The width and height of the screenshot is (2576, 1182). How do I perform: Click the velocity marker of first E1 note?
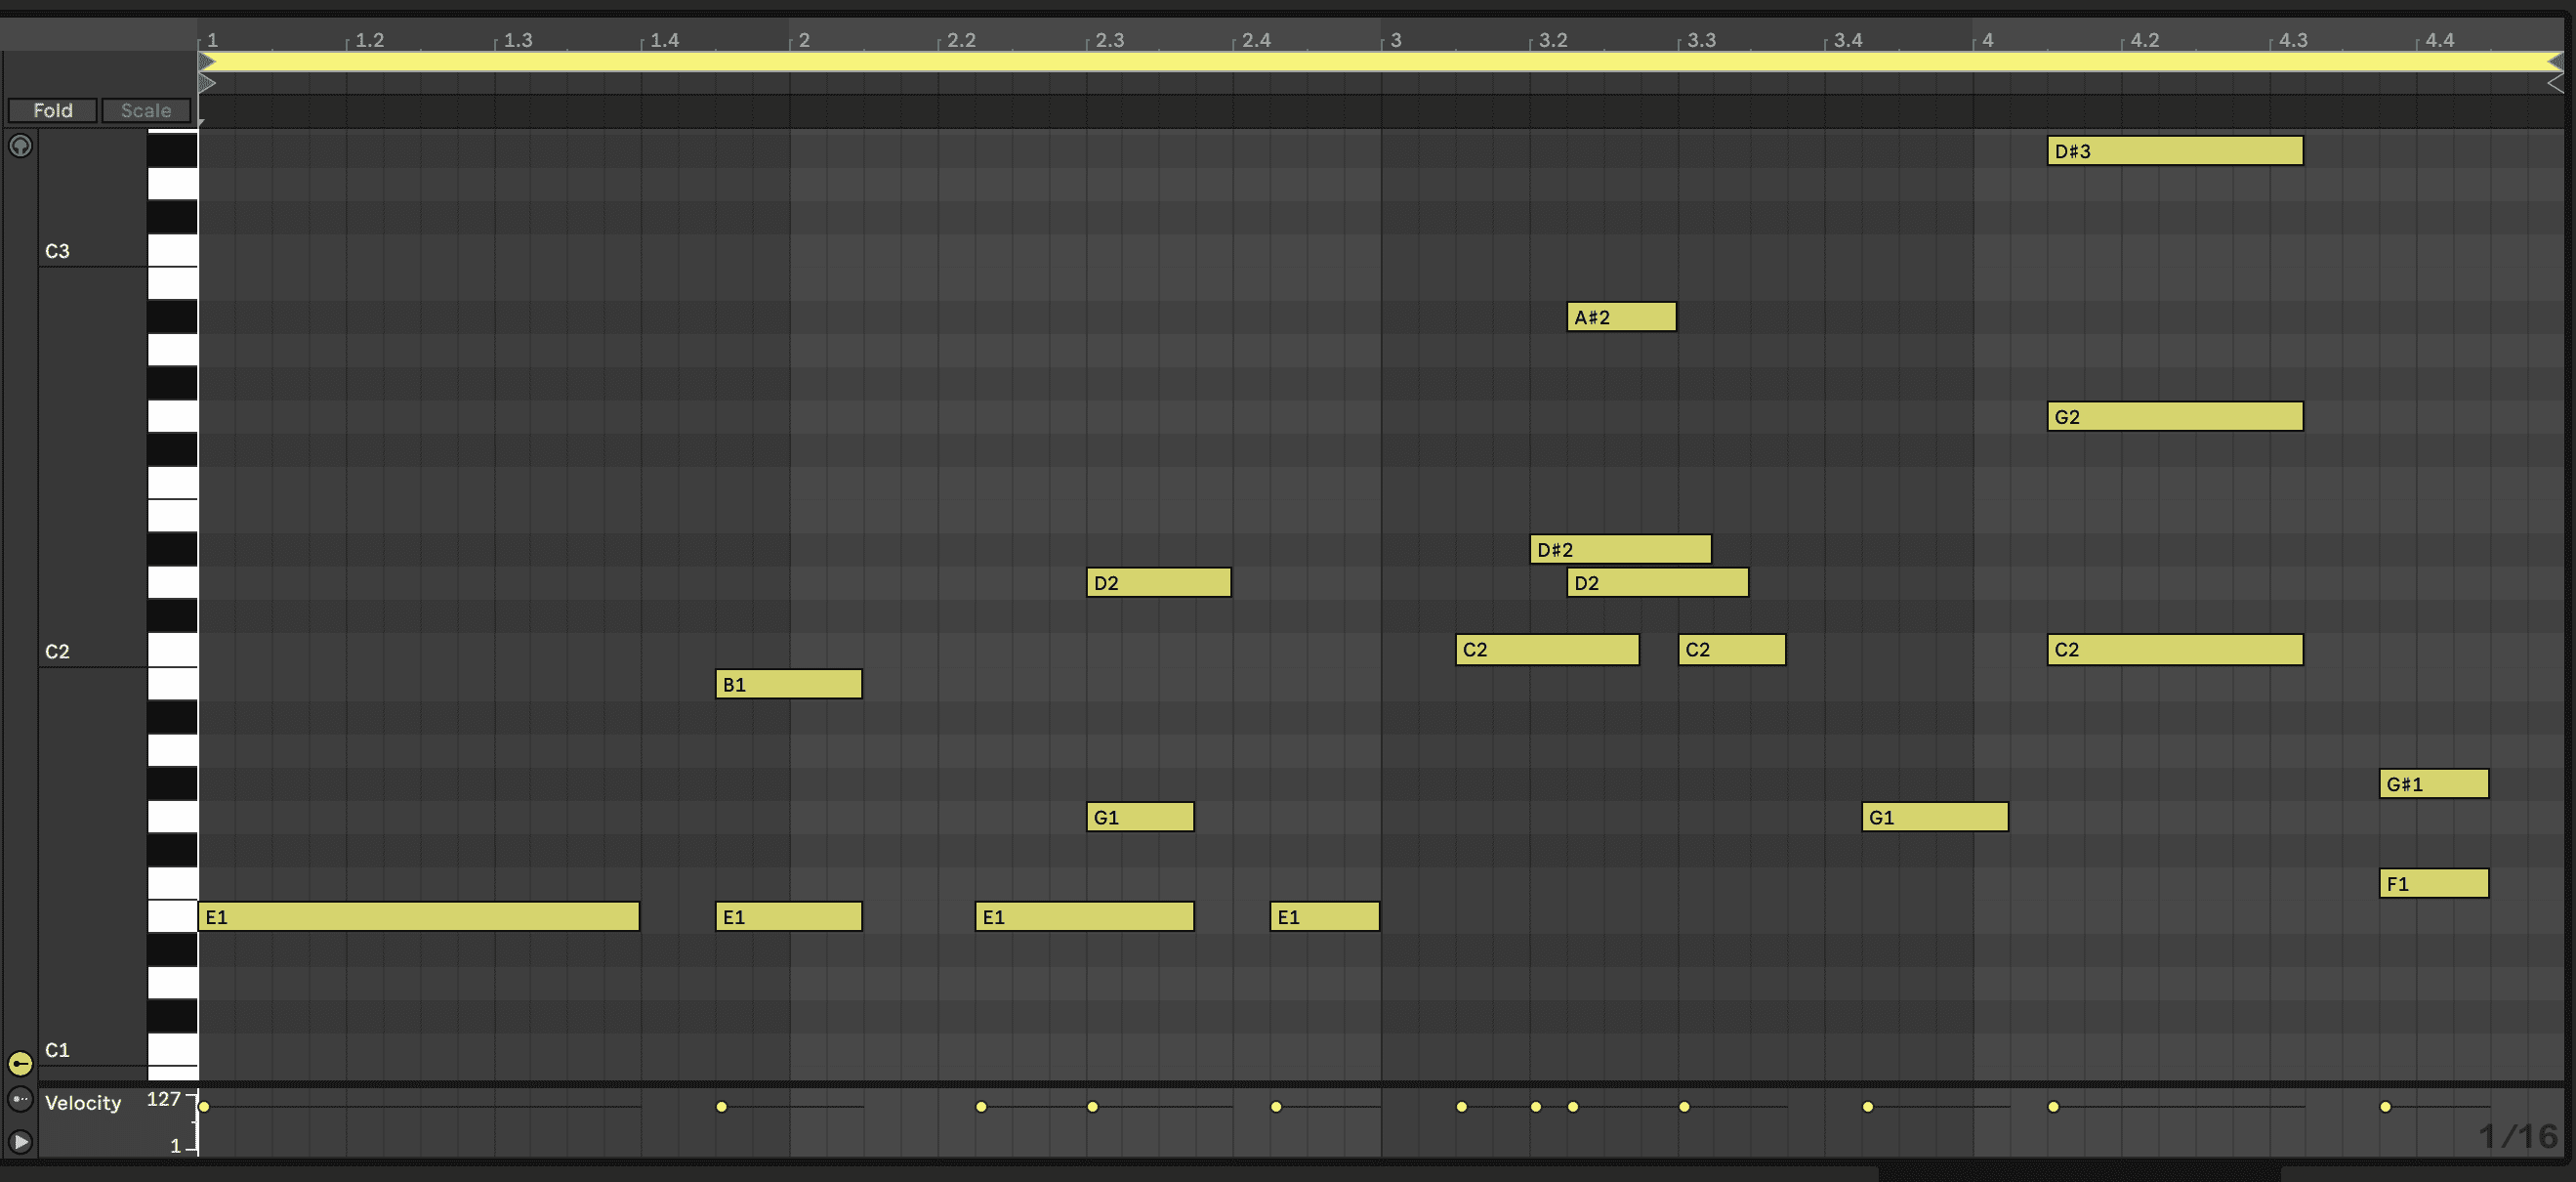click(204, 1107)
